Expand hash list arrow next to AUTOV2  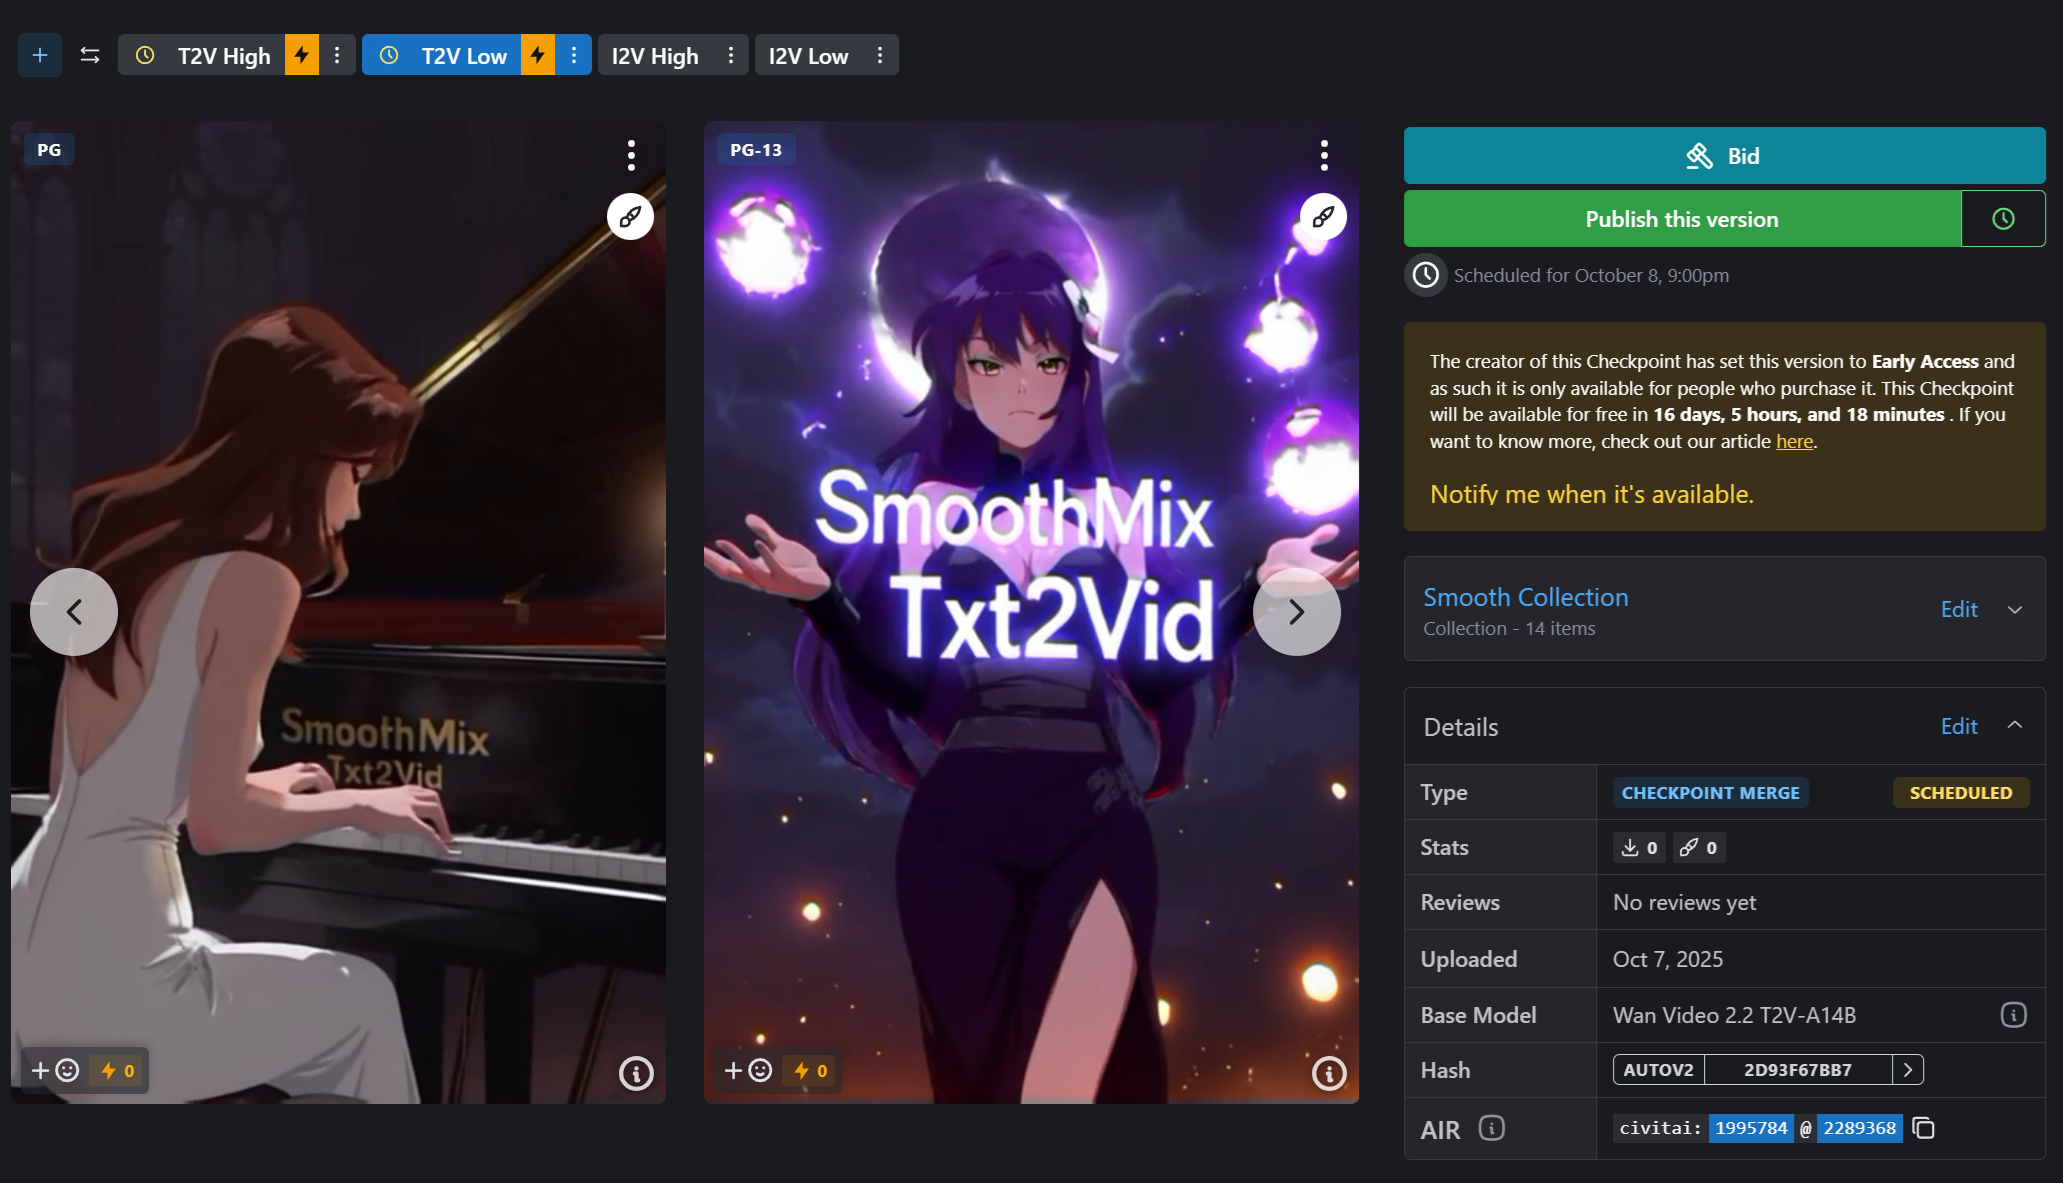pos(1908,1070)
